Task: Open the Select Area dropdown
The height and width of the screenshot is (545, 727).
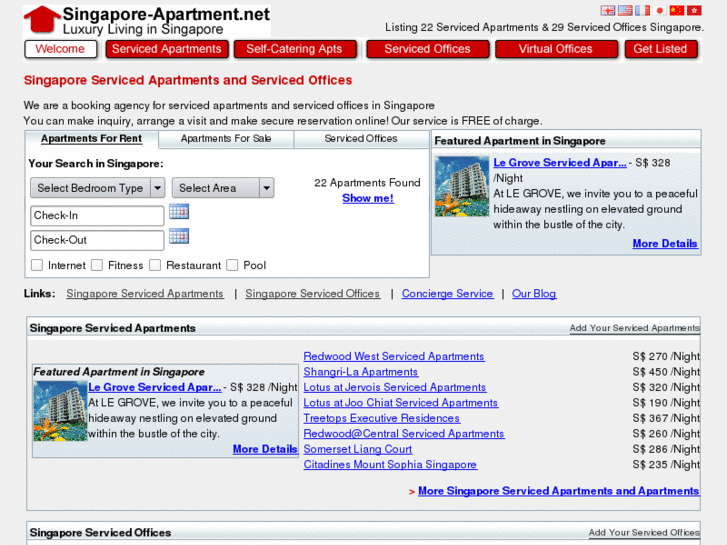Action: (x=222, y=188)
